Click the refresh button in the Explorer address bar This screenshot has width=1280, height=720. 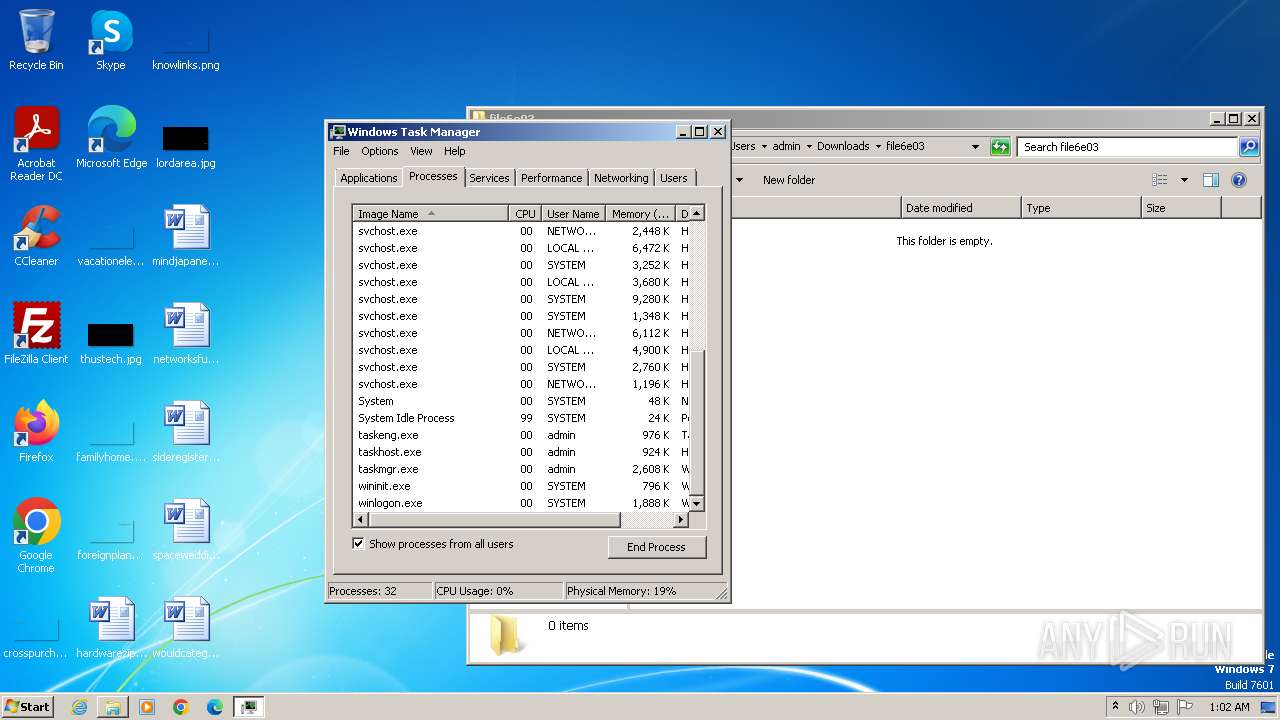pyautogui.click(x=1000, y=147)
